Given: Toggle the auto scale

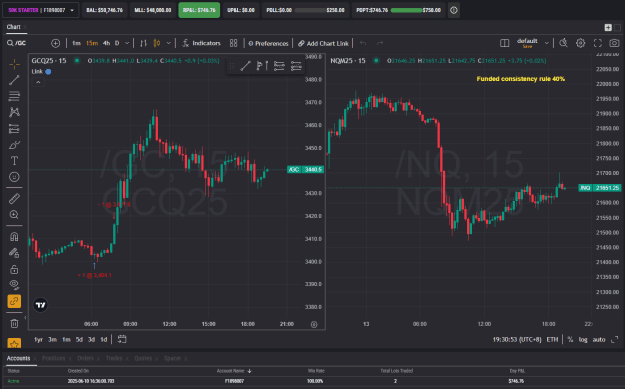Looking at the screenshot, I should coord(599,340).
